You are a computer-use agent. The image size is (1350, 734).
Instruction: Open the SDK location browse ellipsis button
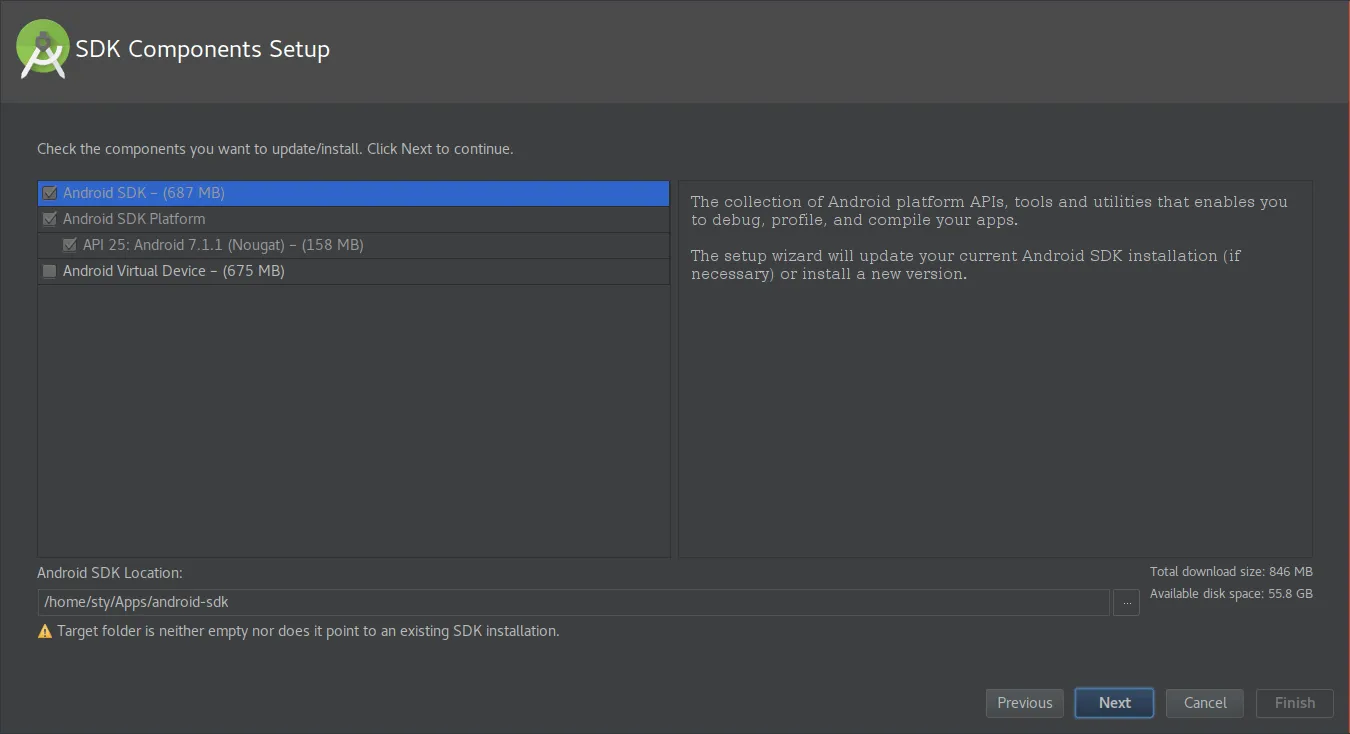coord(1126,603)
